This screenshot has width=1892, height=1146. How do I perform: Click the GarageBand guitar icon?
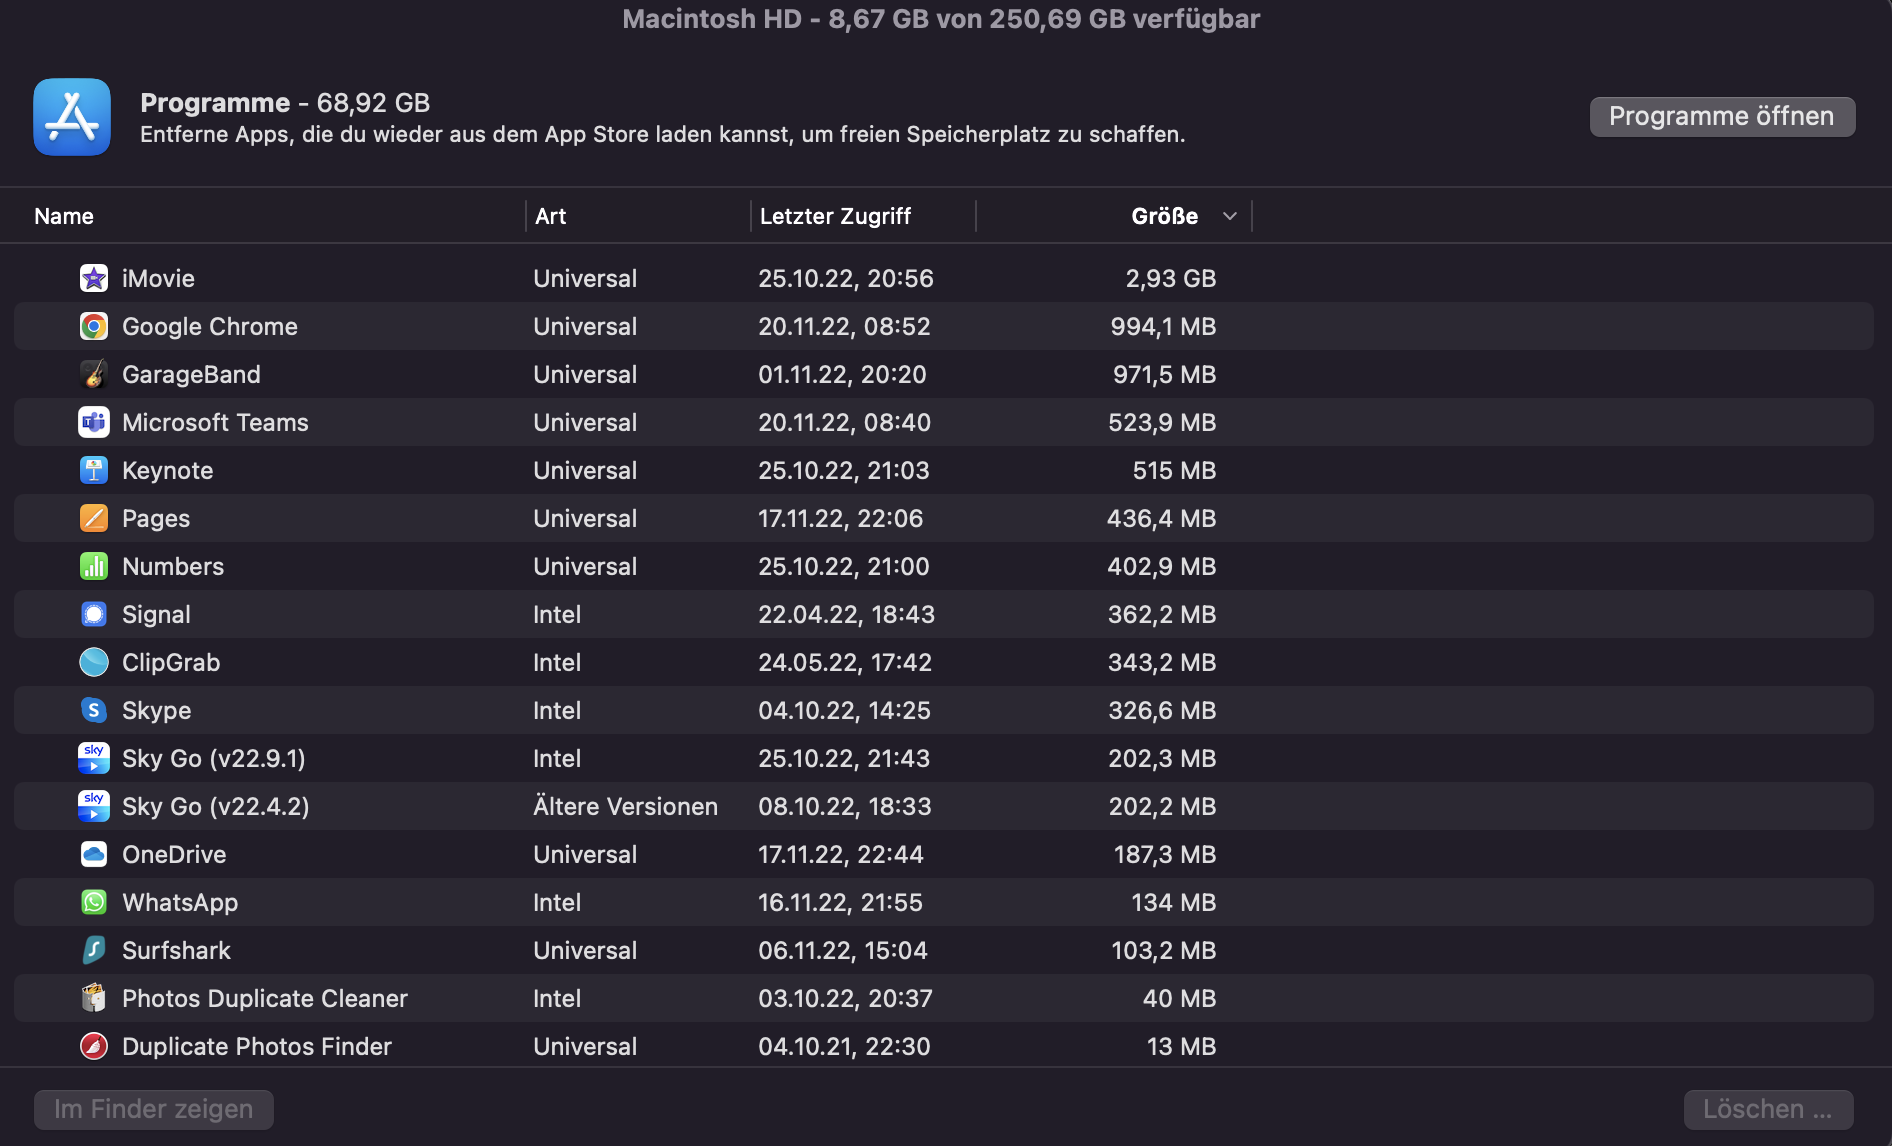pos(94,374)
